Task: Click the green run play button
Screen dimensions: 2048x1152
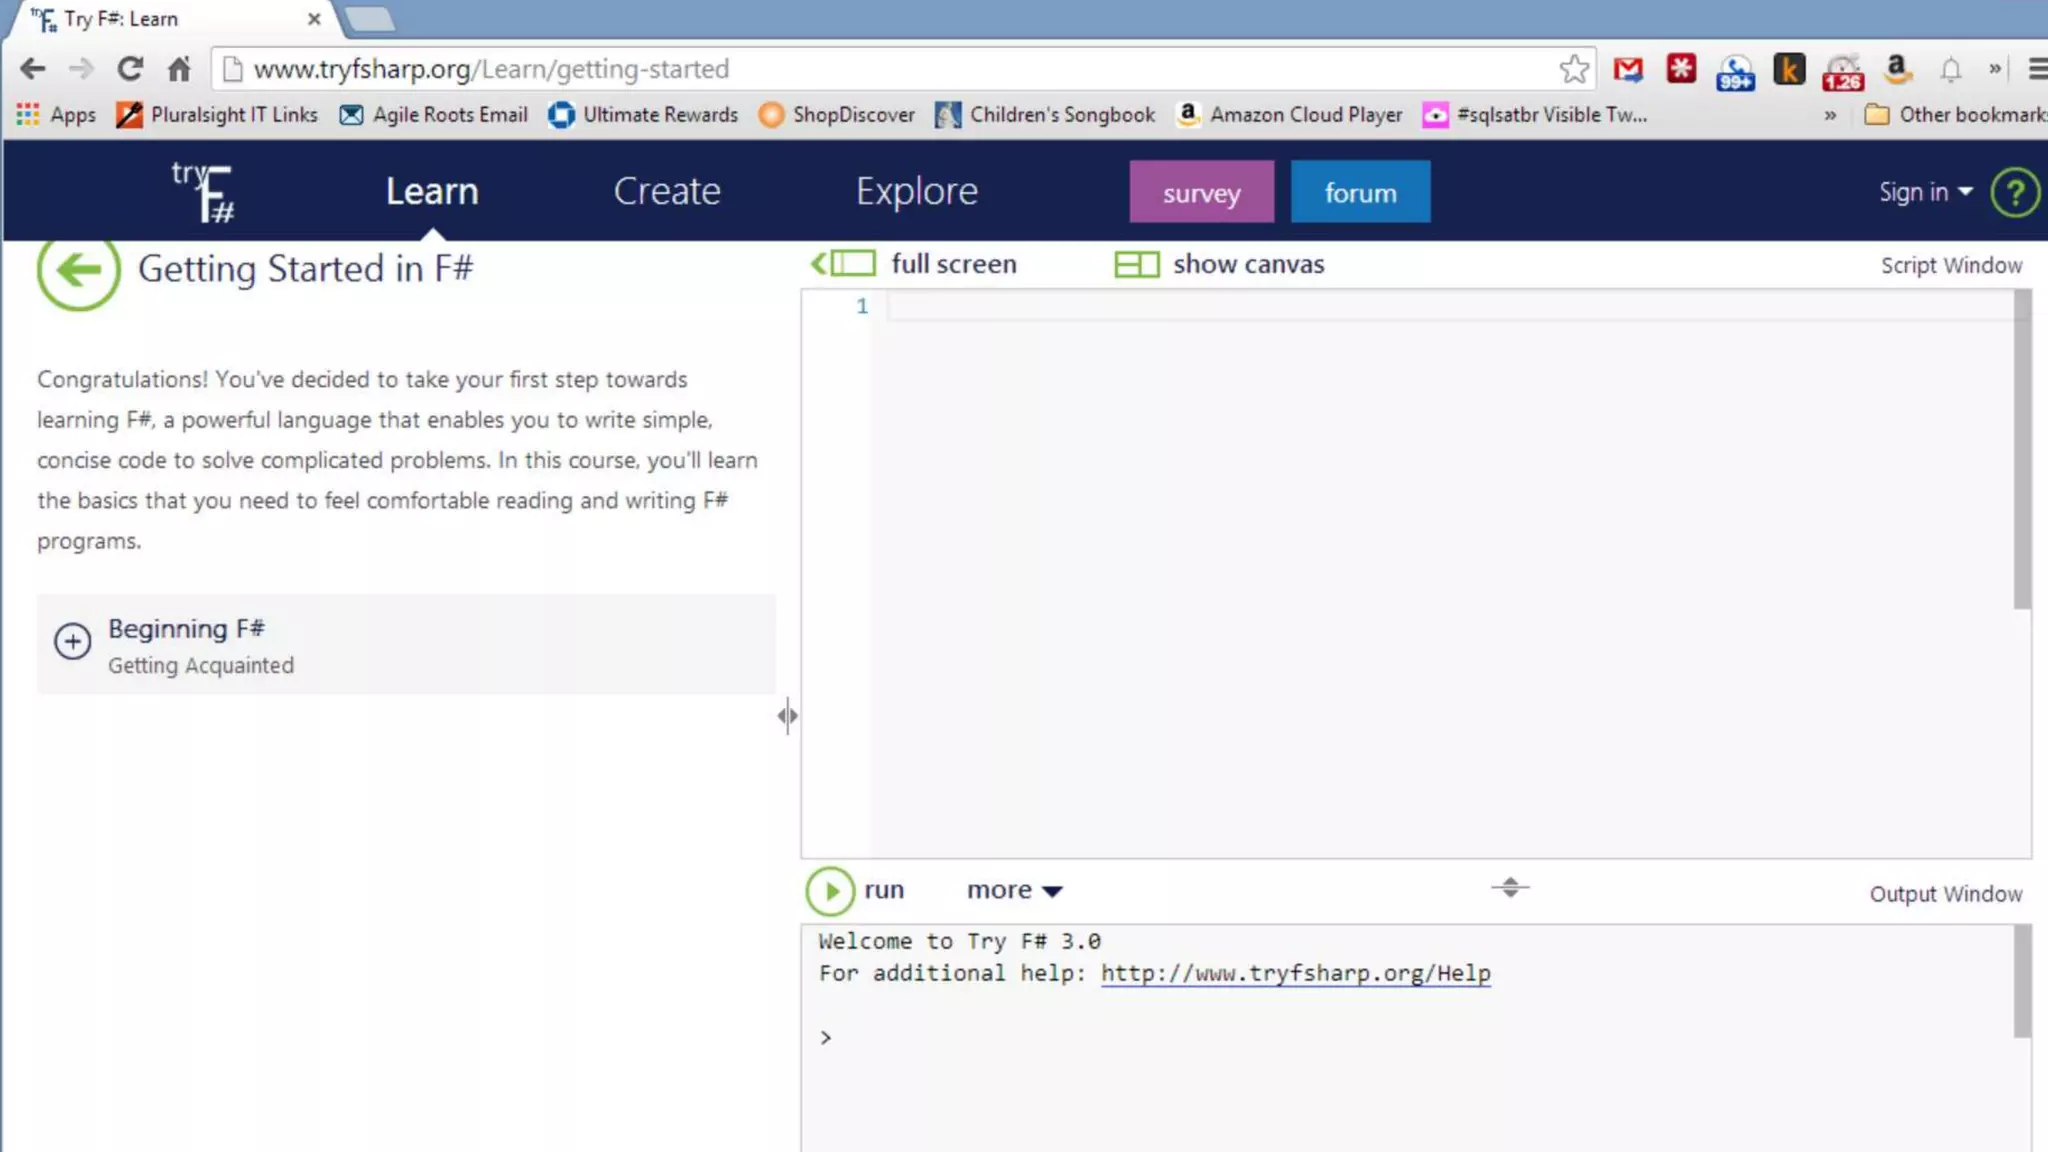Action: (x=830, y=891)
